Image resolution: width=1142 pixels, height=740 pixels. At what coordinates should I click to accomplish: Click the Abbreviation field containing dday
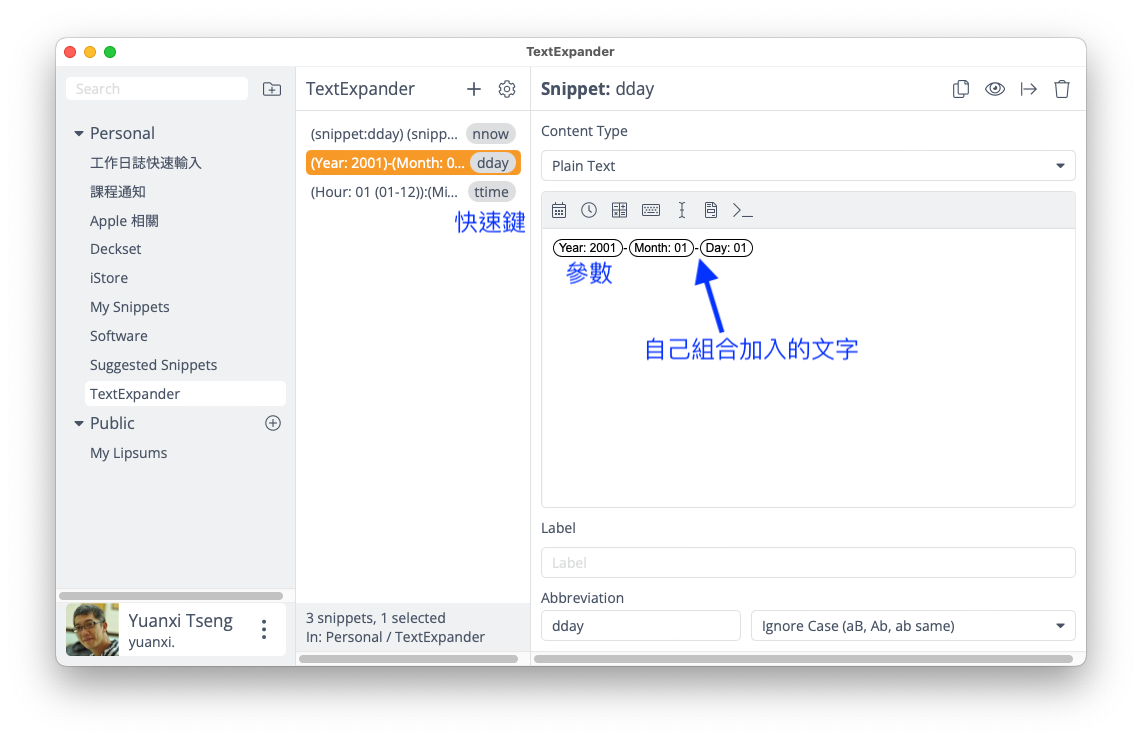[640, 626]
